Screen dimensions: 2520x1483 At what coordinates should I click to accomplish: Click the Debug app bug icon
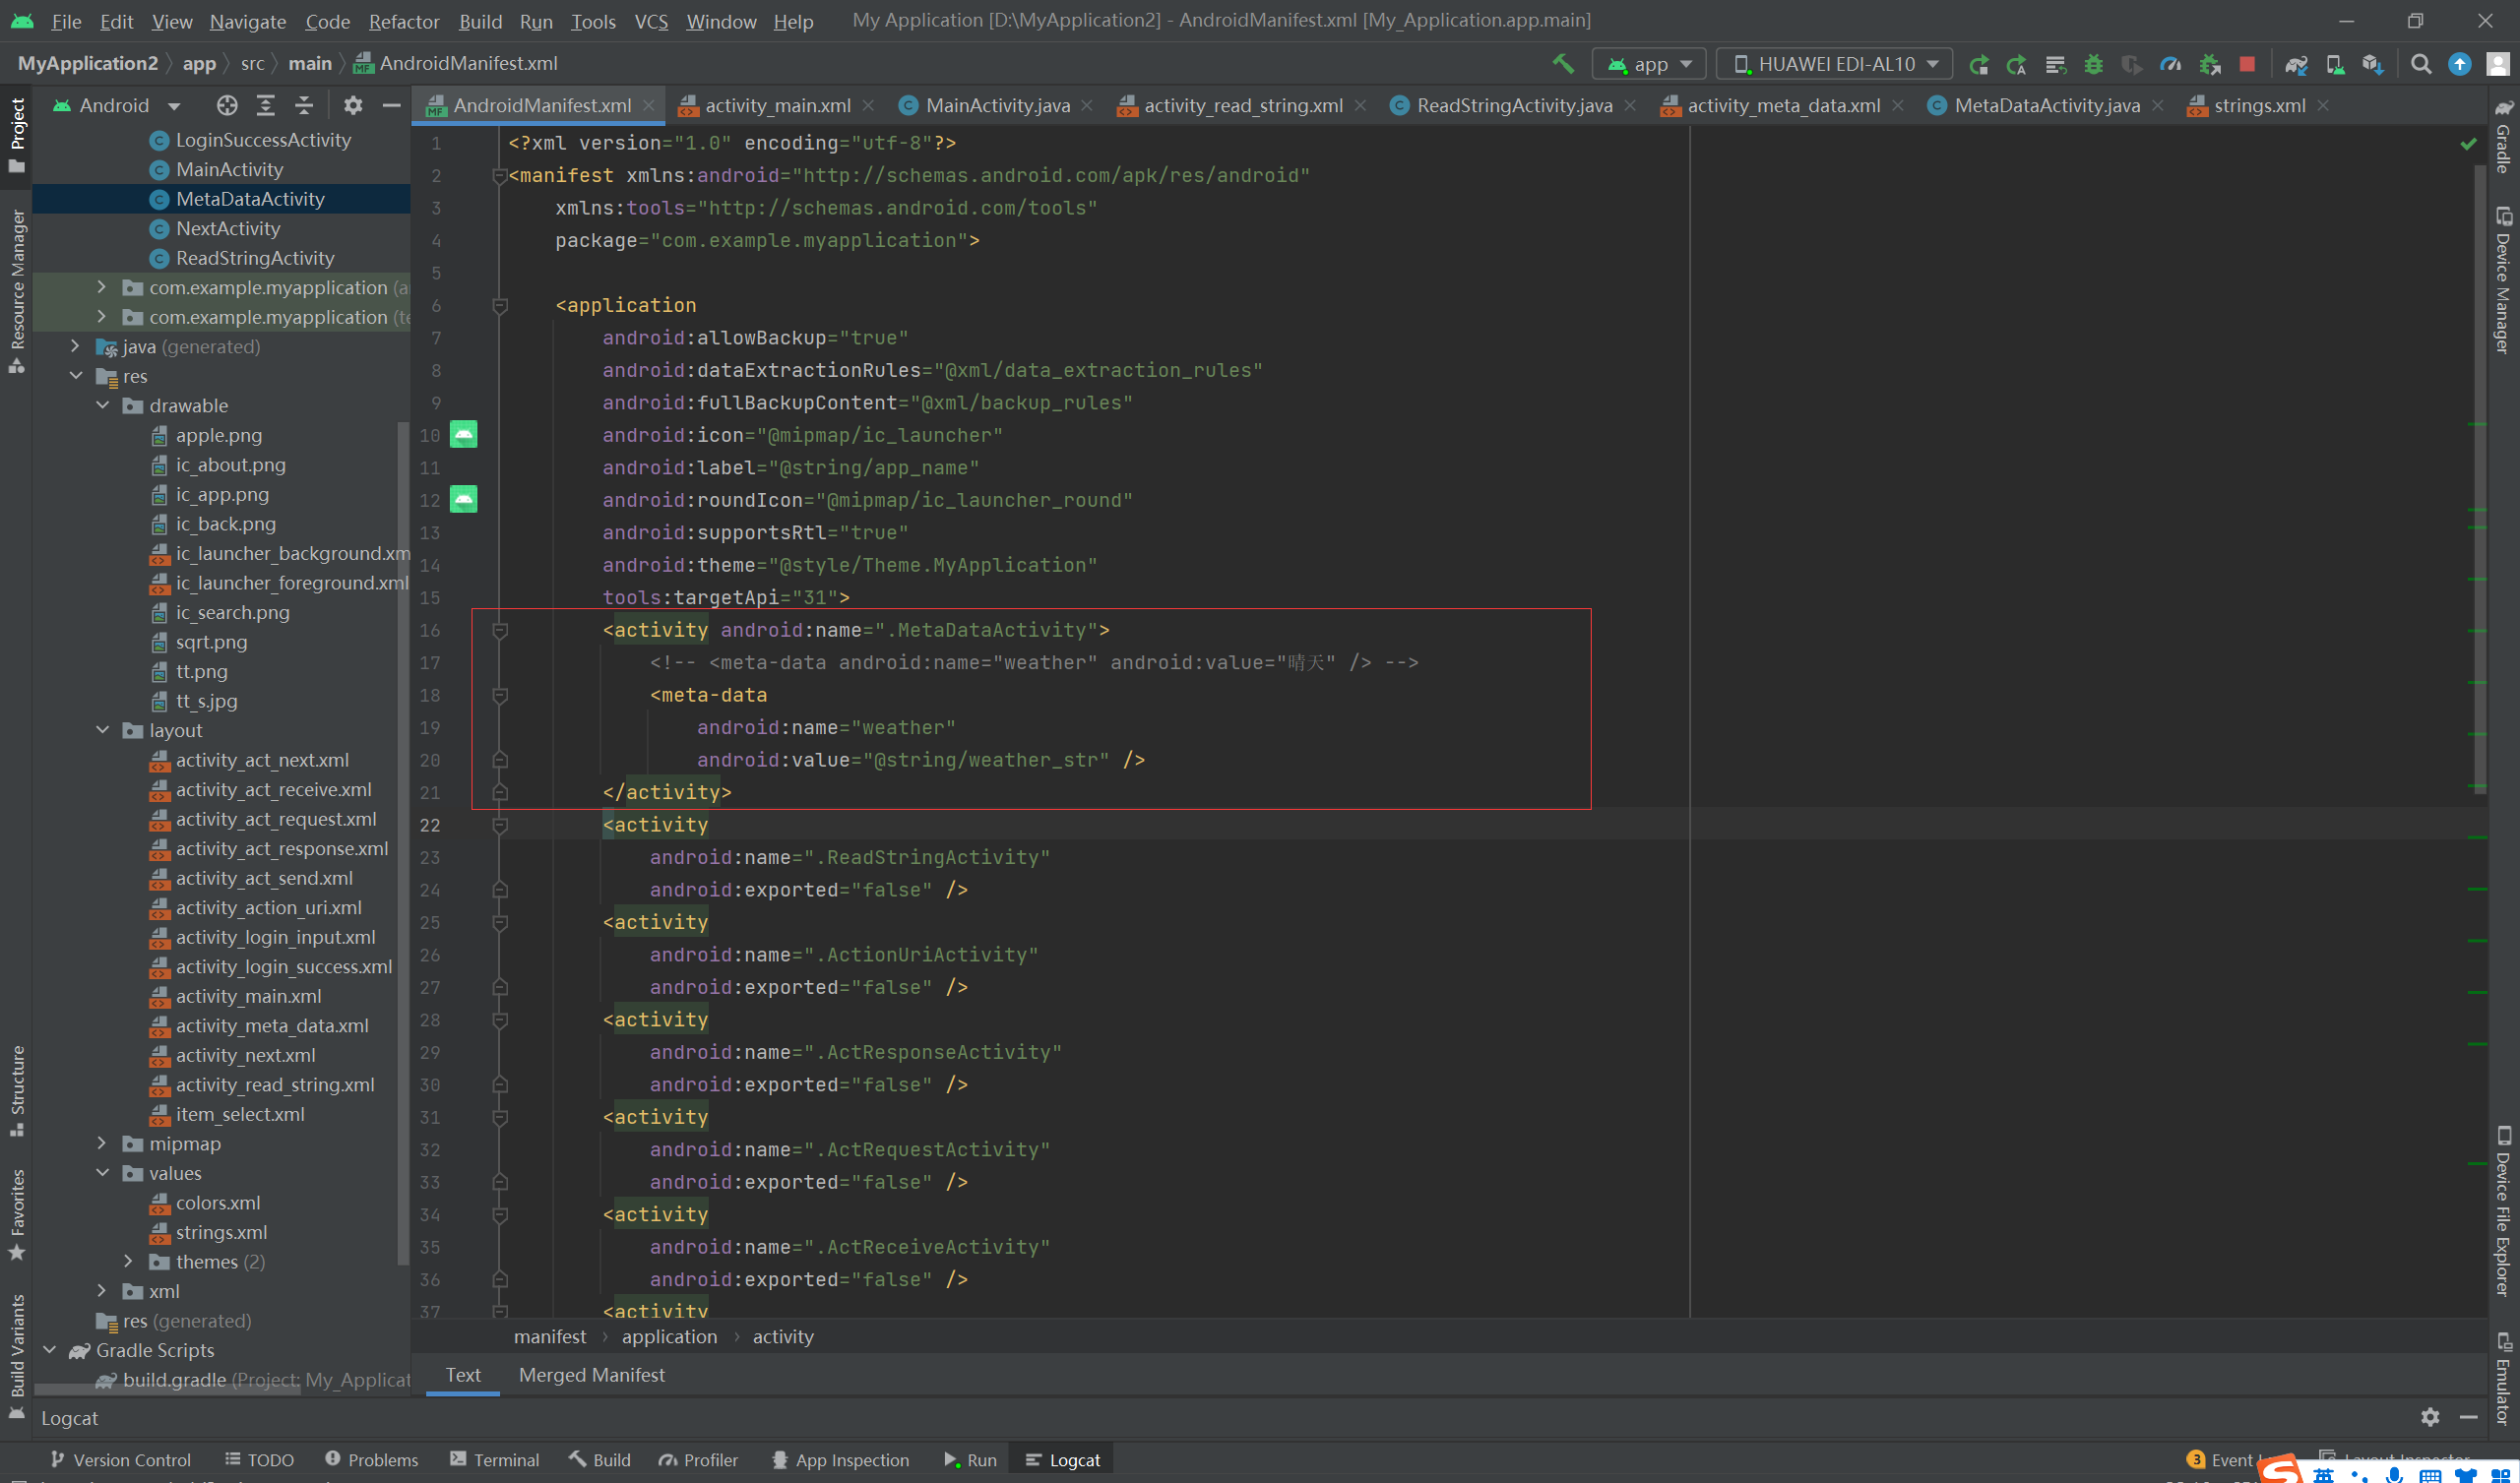pos(2093,64)
